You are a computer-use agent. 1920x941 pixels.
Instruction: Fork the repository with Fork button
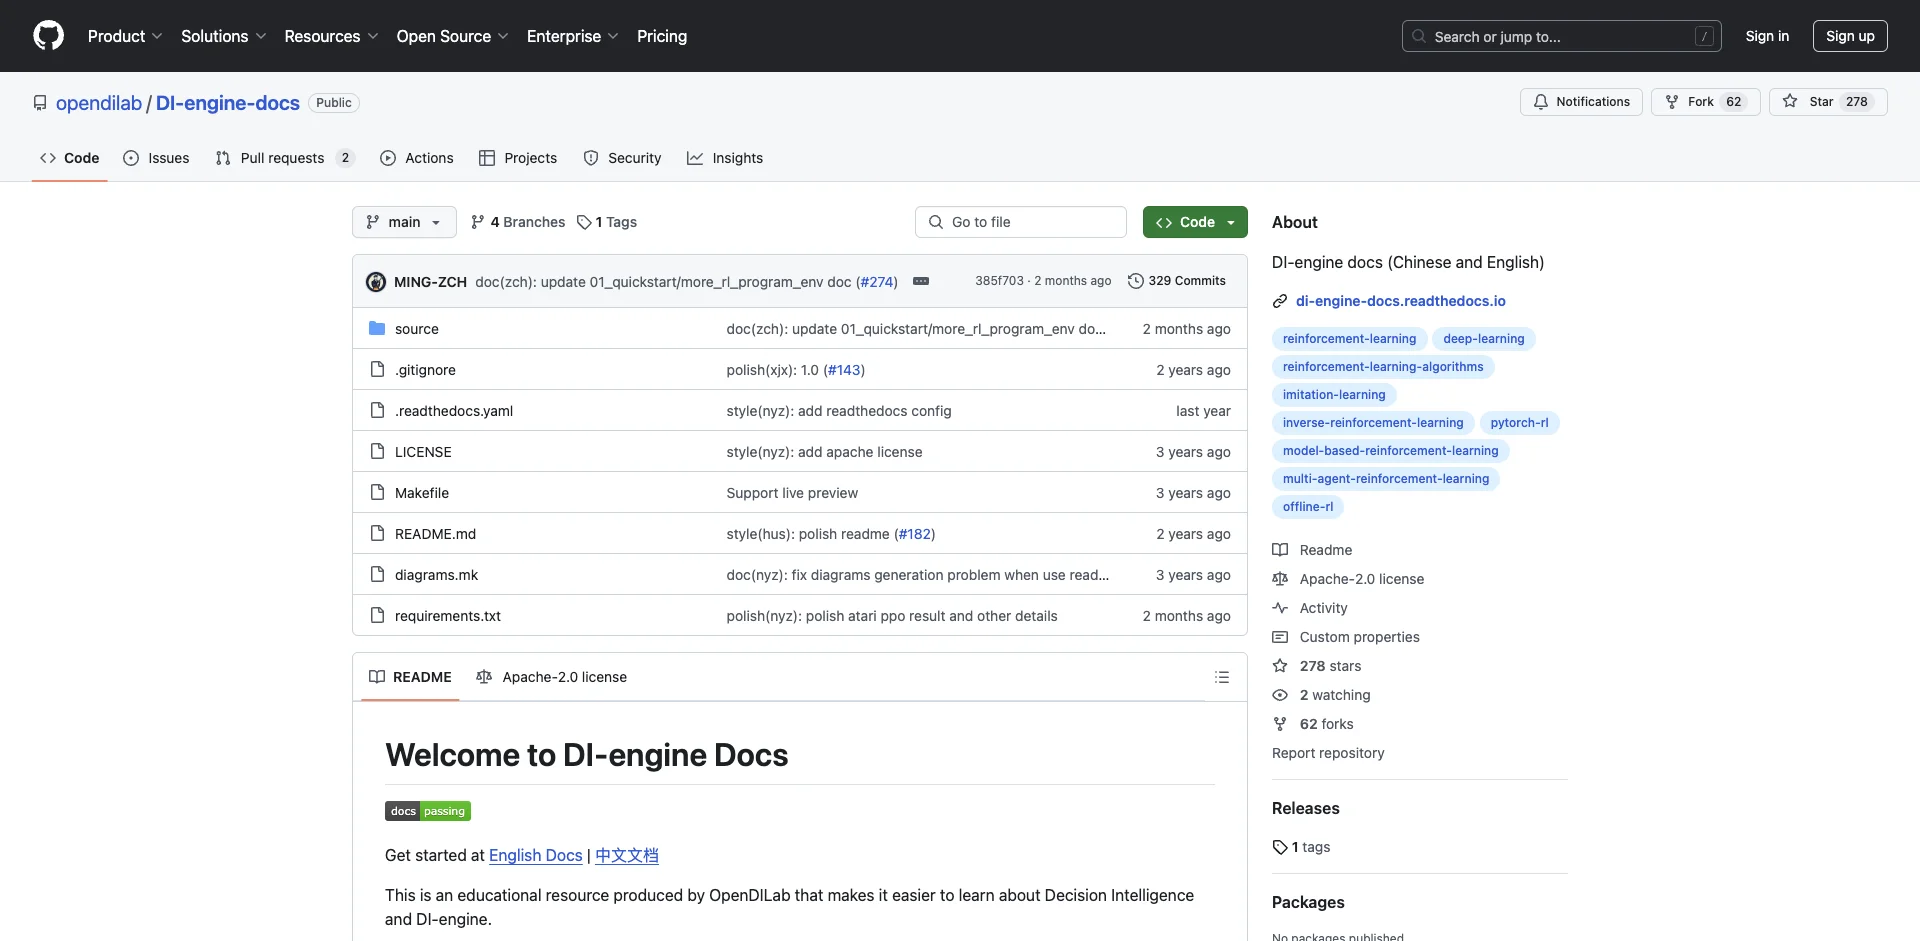coord(1705,102)
